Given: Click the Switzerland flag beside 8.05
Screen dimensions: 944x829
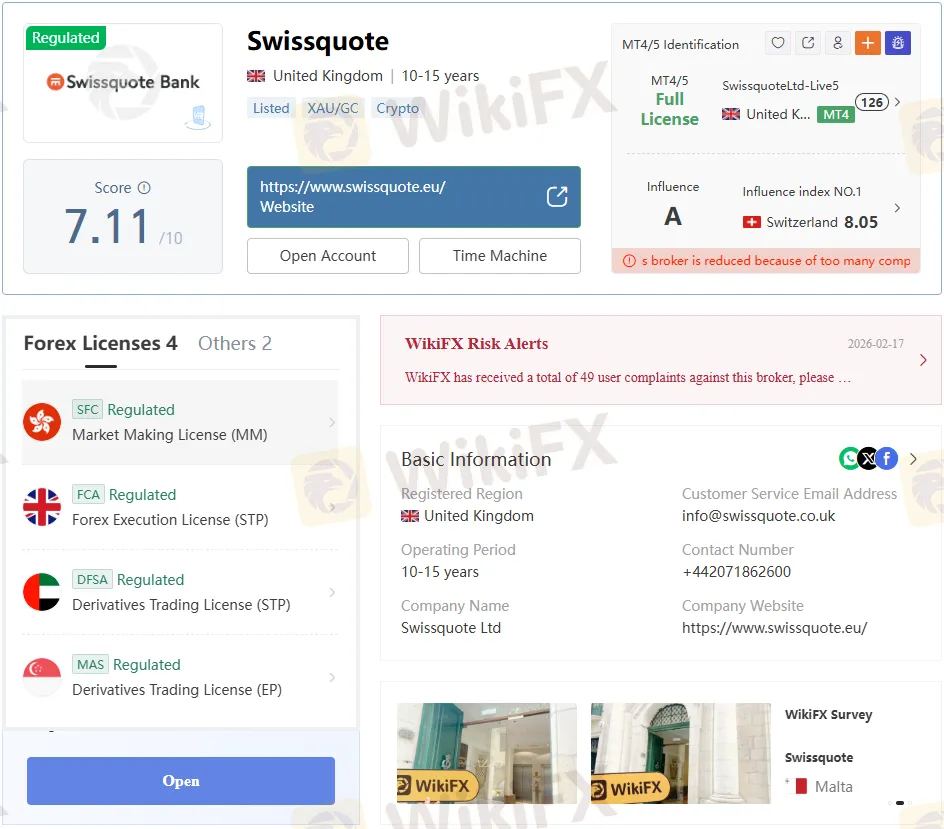Looking at the screenshot, I should [x=751, y=222].
